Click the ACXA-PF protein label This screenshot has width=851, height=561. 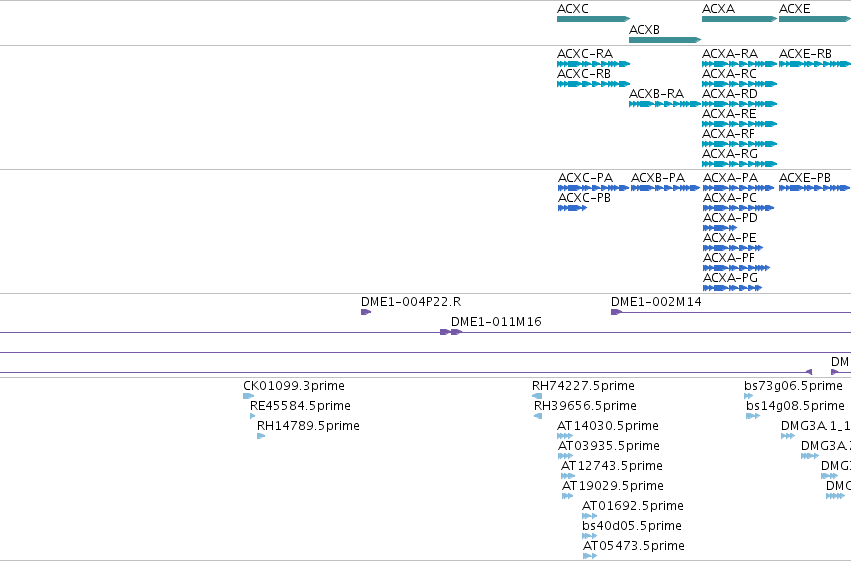pos(729,258)
